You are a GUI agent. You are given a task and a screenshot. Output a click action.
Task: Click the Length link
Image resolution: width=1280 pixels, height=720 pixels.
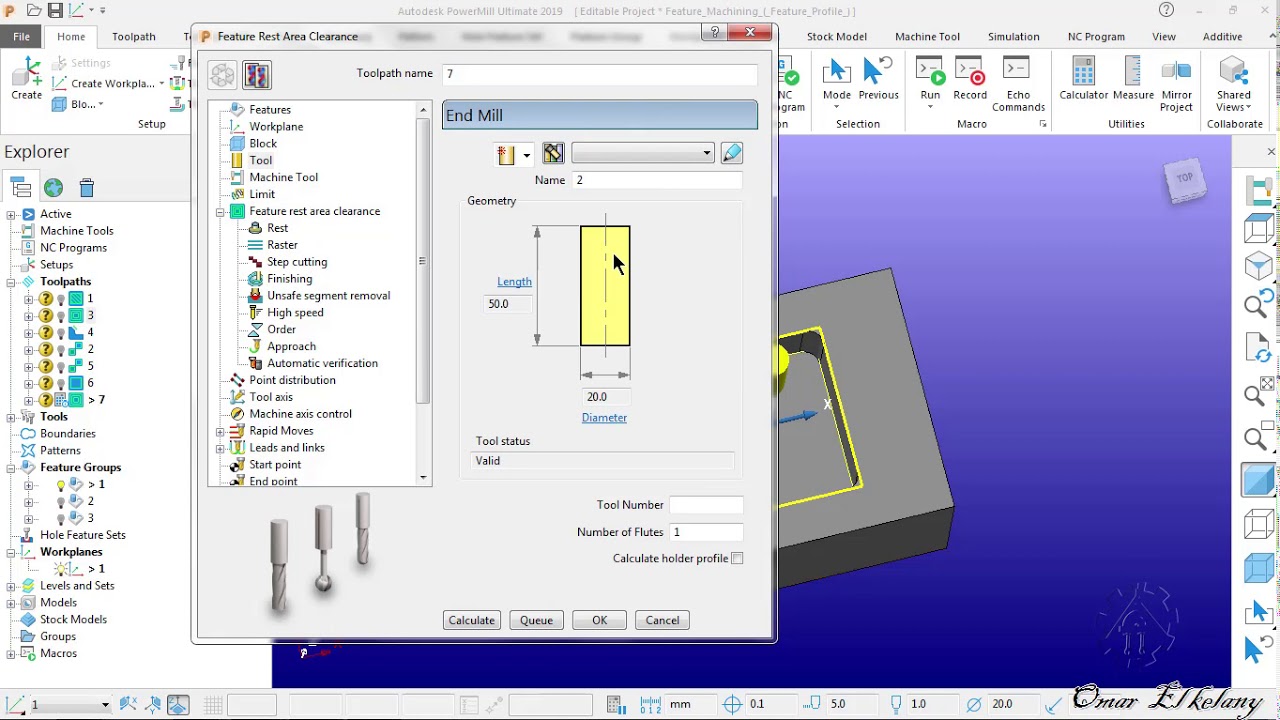[x=514, y=282]
